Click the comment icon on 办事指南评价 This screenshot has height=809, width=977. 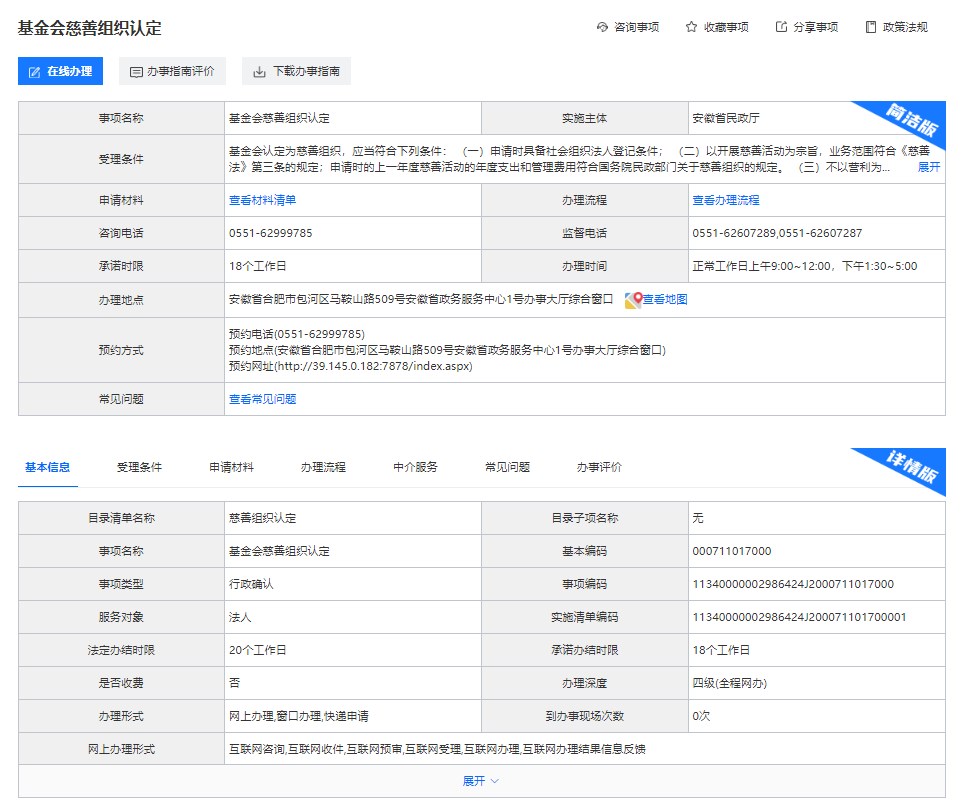(137, 72)
